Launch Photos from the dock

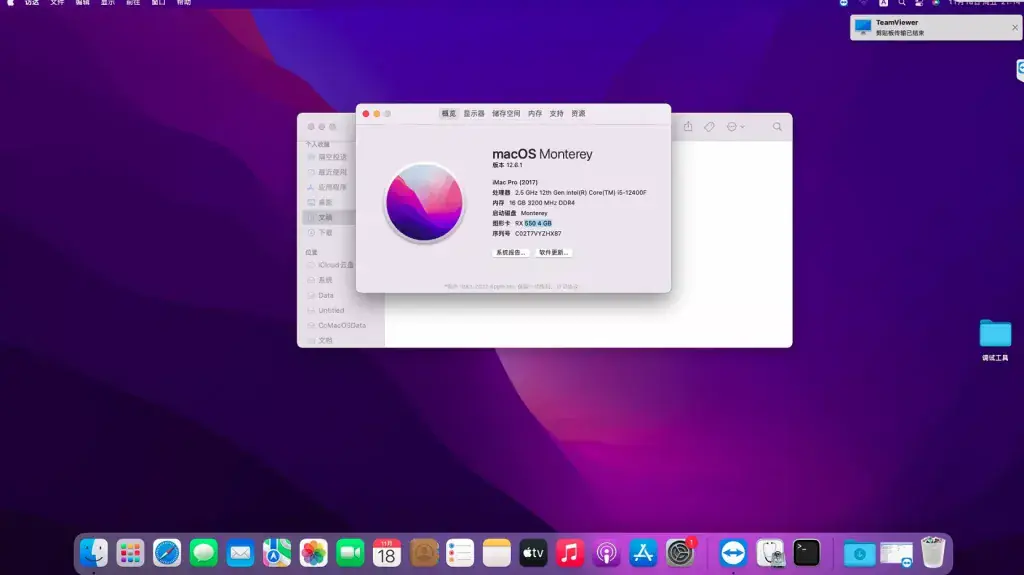coord(313,553)
